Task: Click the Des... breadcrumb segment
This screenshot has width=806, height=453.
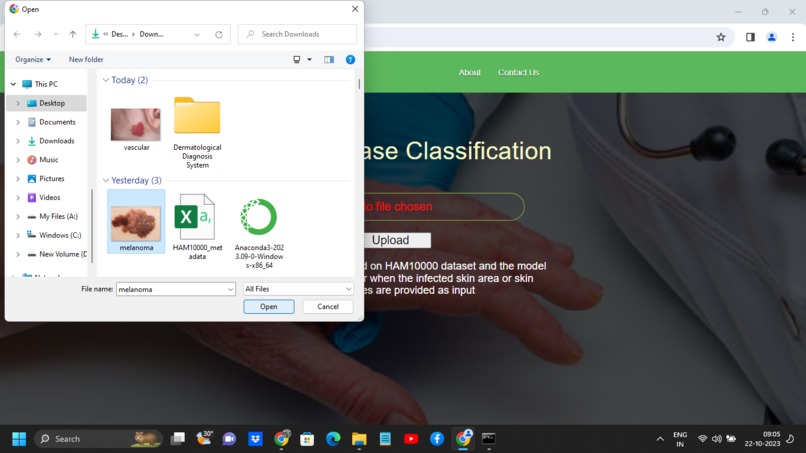Action: click(x=119, y=34)
